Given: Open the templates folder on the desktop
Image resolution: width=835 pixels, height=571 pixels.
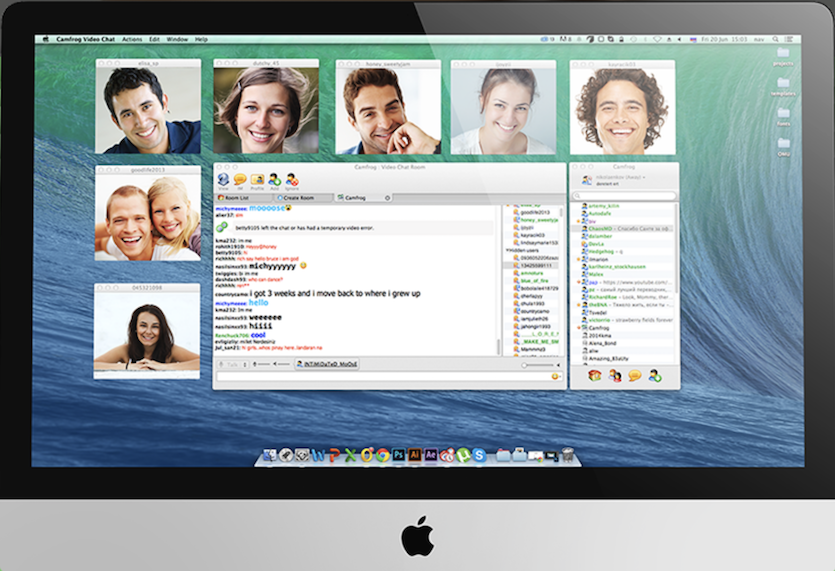Looking at the screenshot, I should click(783, 86).
